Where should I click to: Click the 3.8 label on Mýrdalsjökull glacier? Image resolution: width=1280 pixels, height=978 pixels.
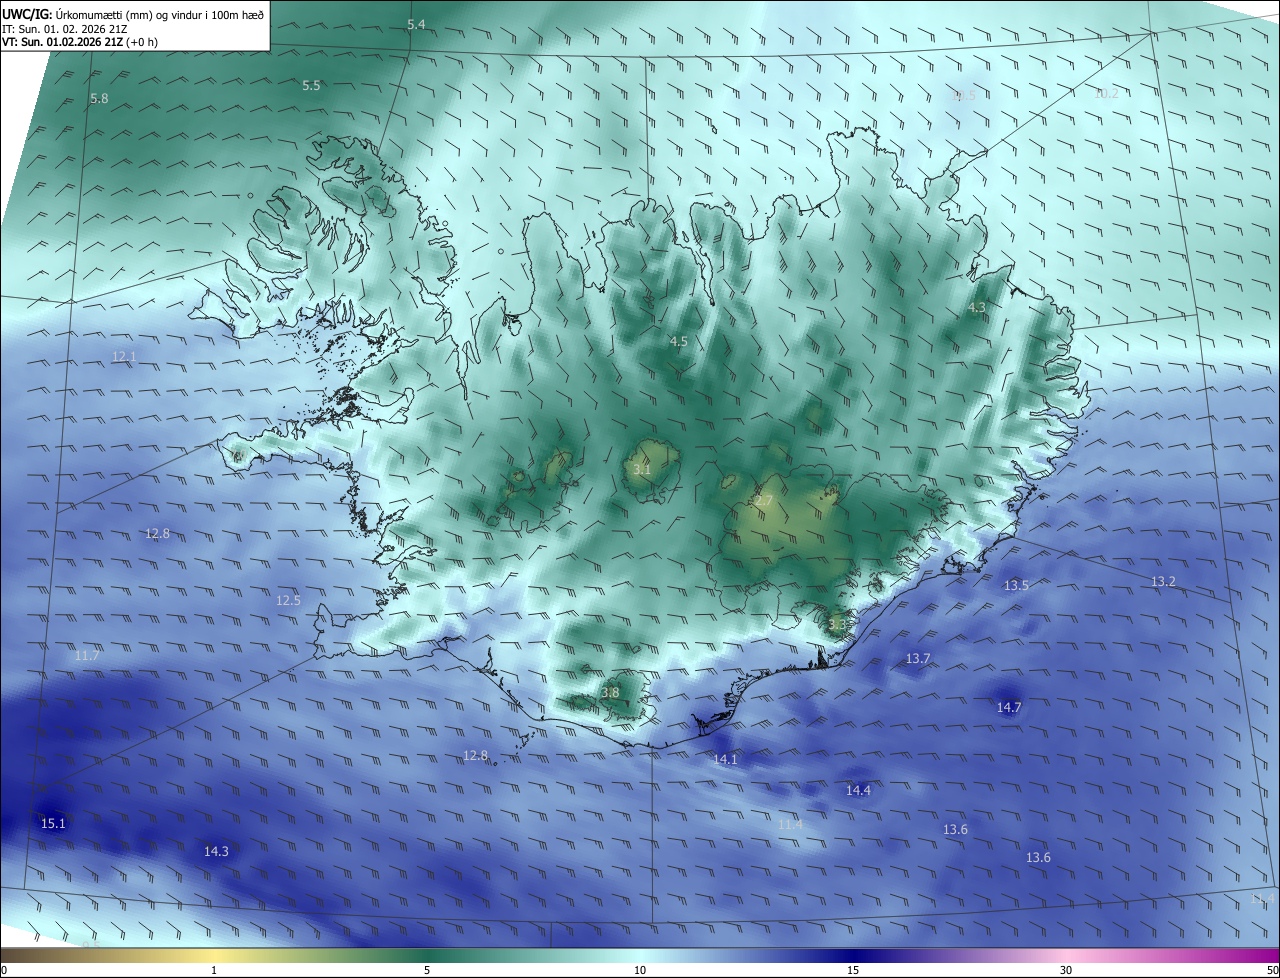[x=610, y=692]
